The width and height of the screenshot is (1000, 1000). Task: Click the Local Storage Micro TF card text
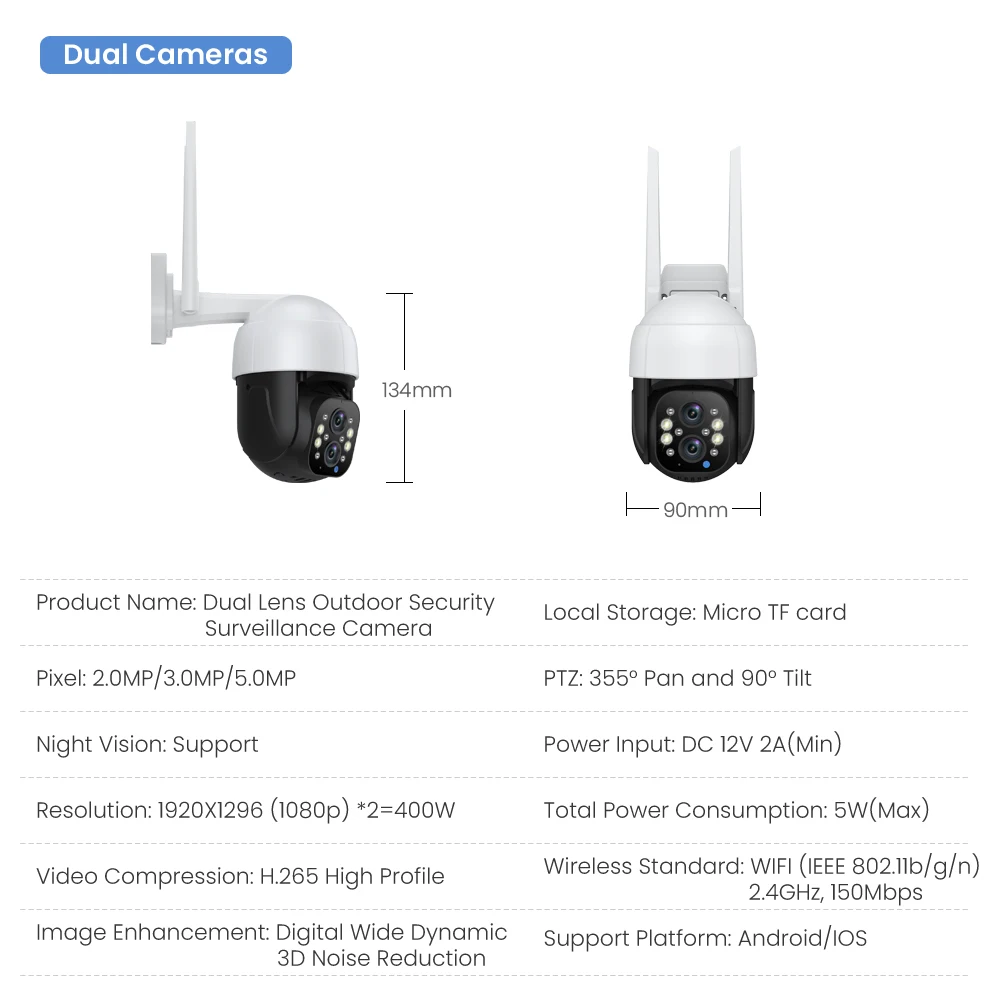pos(695,612)
